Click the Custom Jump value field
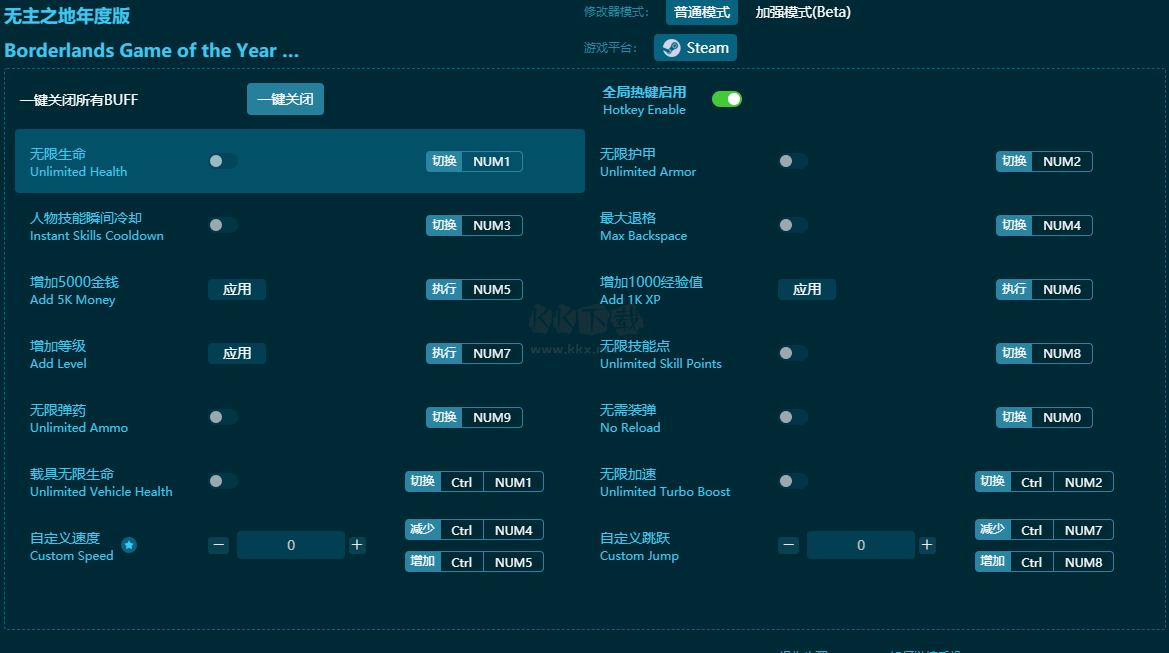Viewport: 1169px width, 653px height. pyautogui.click(x=860, y=545)
